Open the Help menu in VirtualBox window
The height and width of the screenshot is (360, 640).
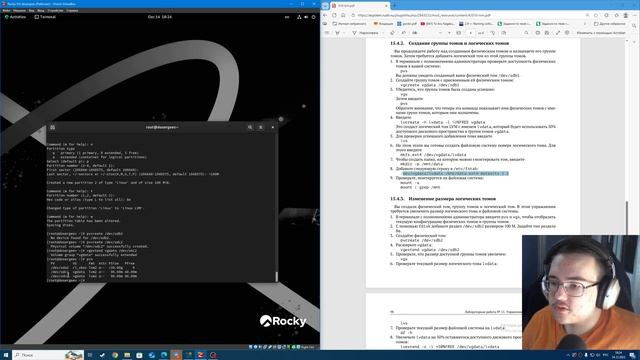72,11
